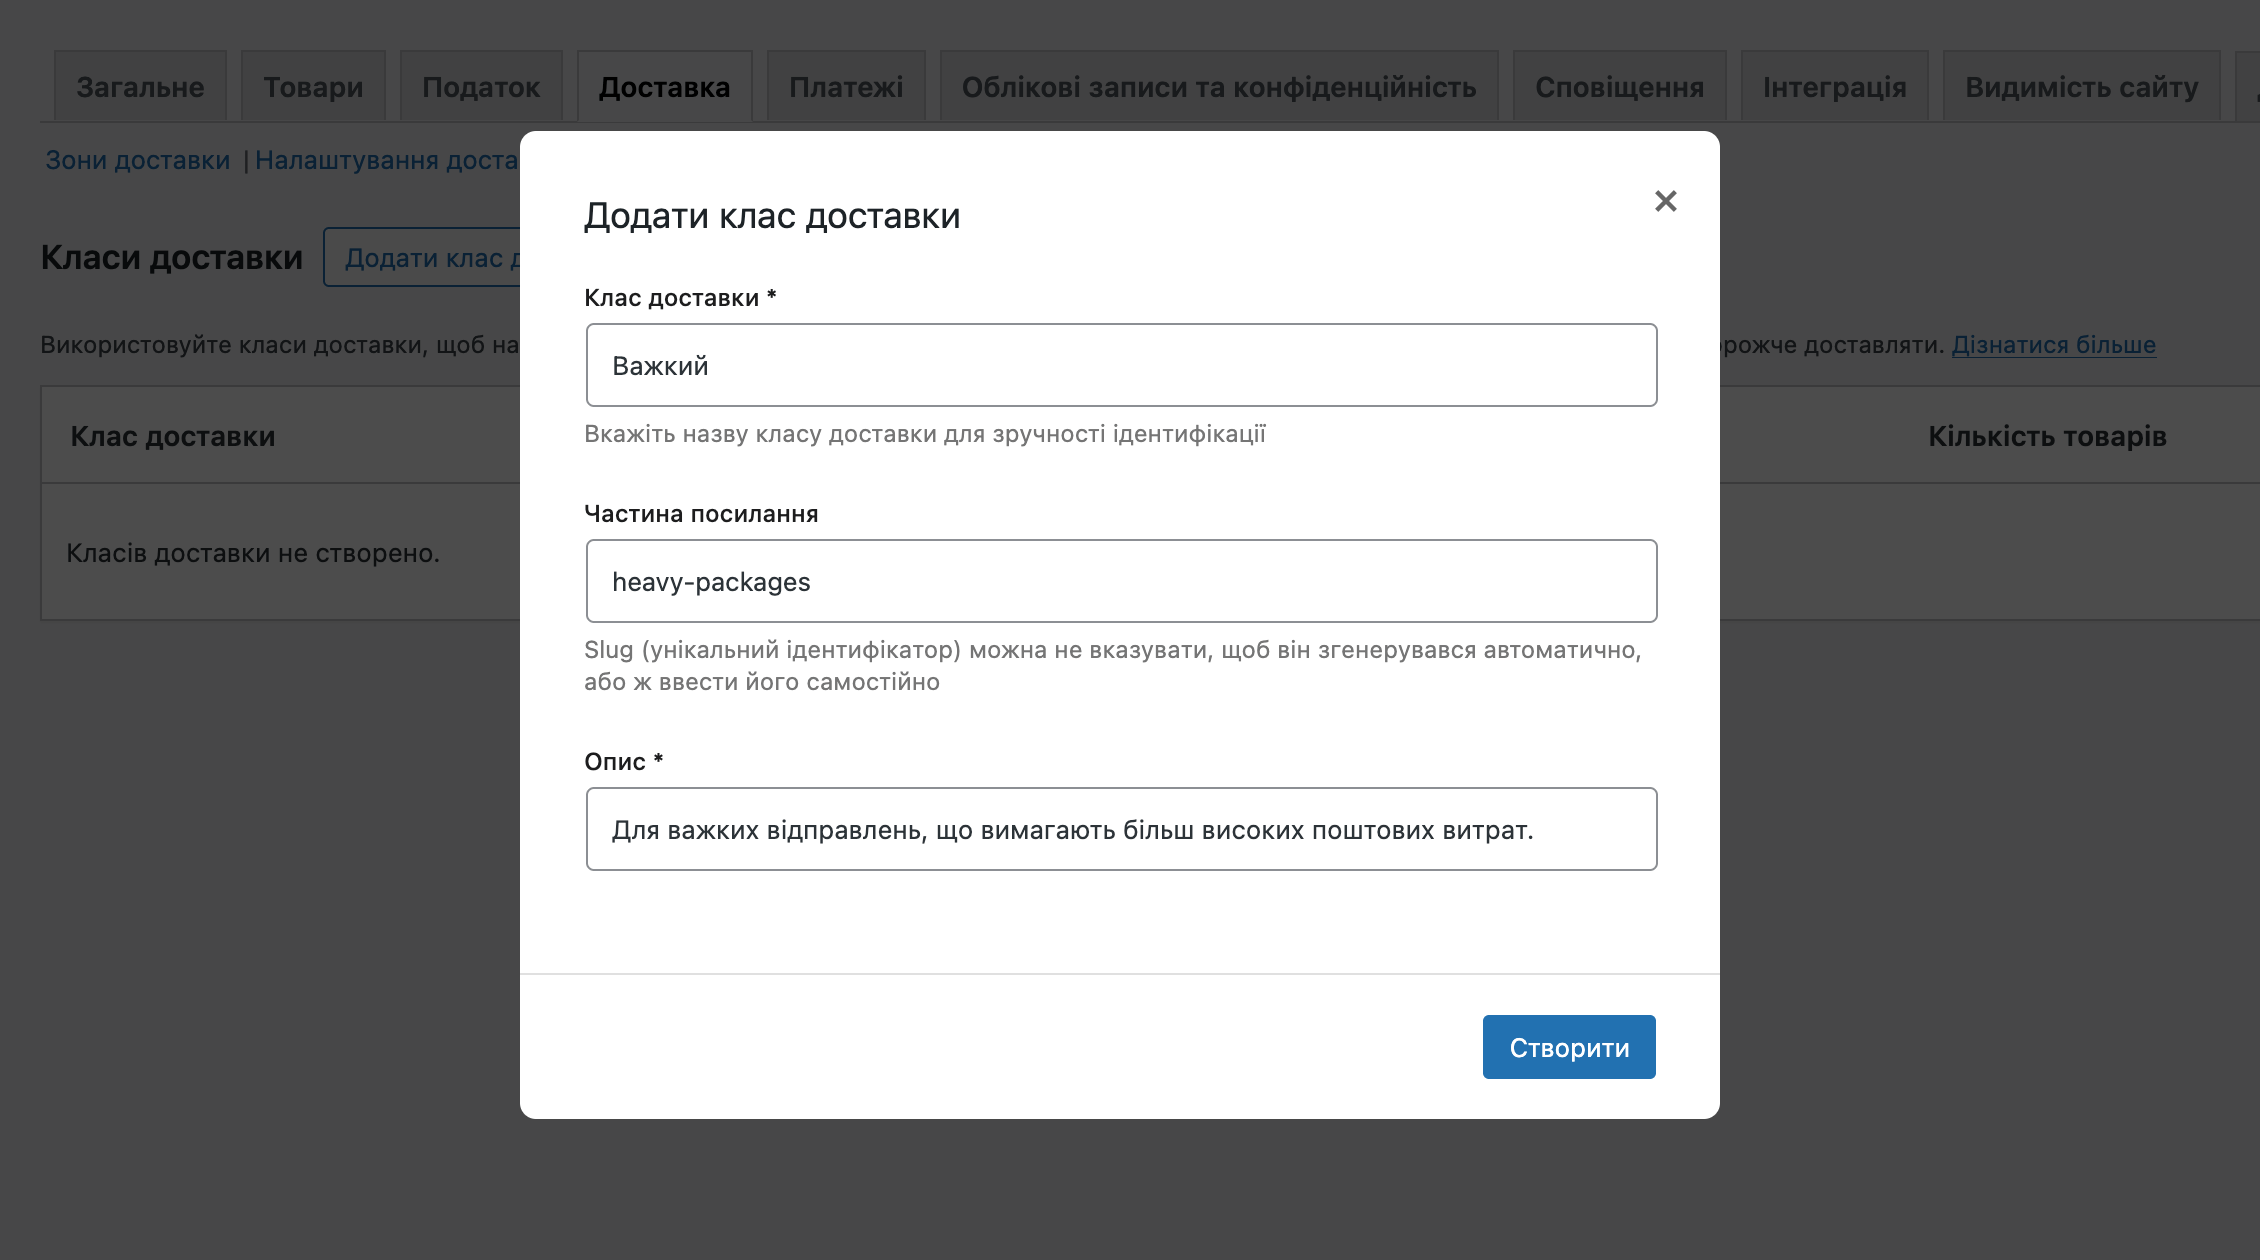Open the Інтеграція tab
Screen dimensions: 2260x1260
[1834, 87]
